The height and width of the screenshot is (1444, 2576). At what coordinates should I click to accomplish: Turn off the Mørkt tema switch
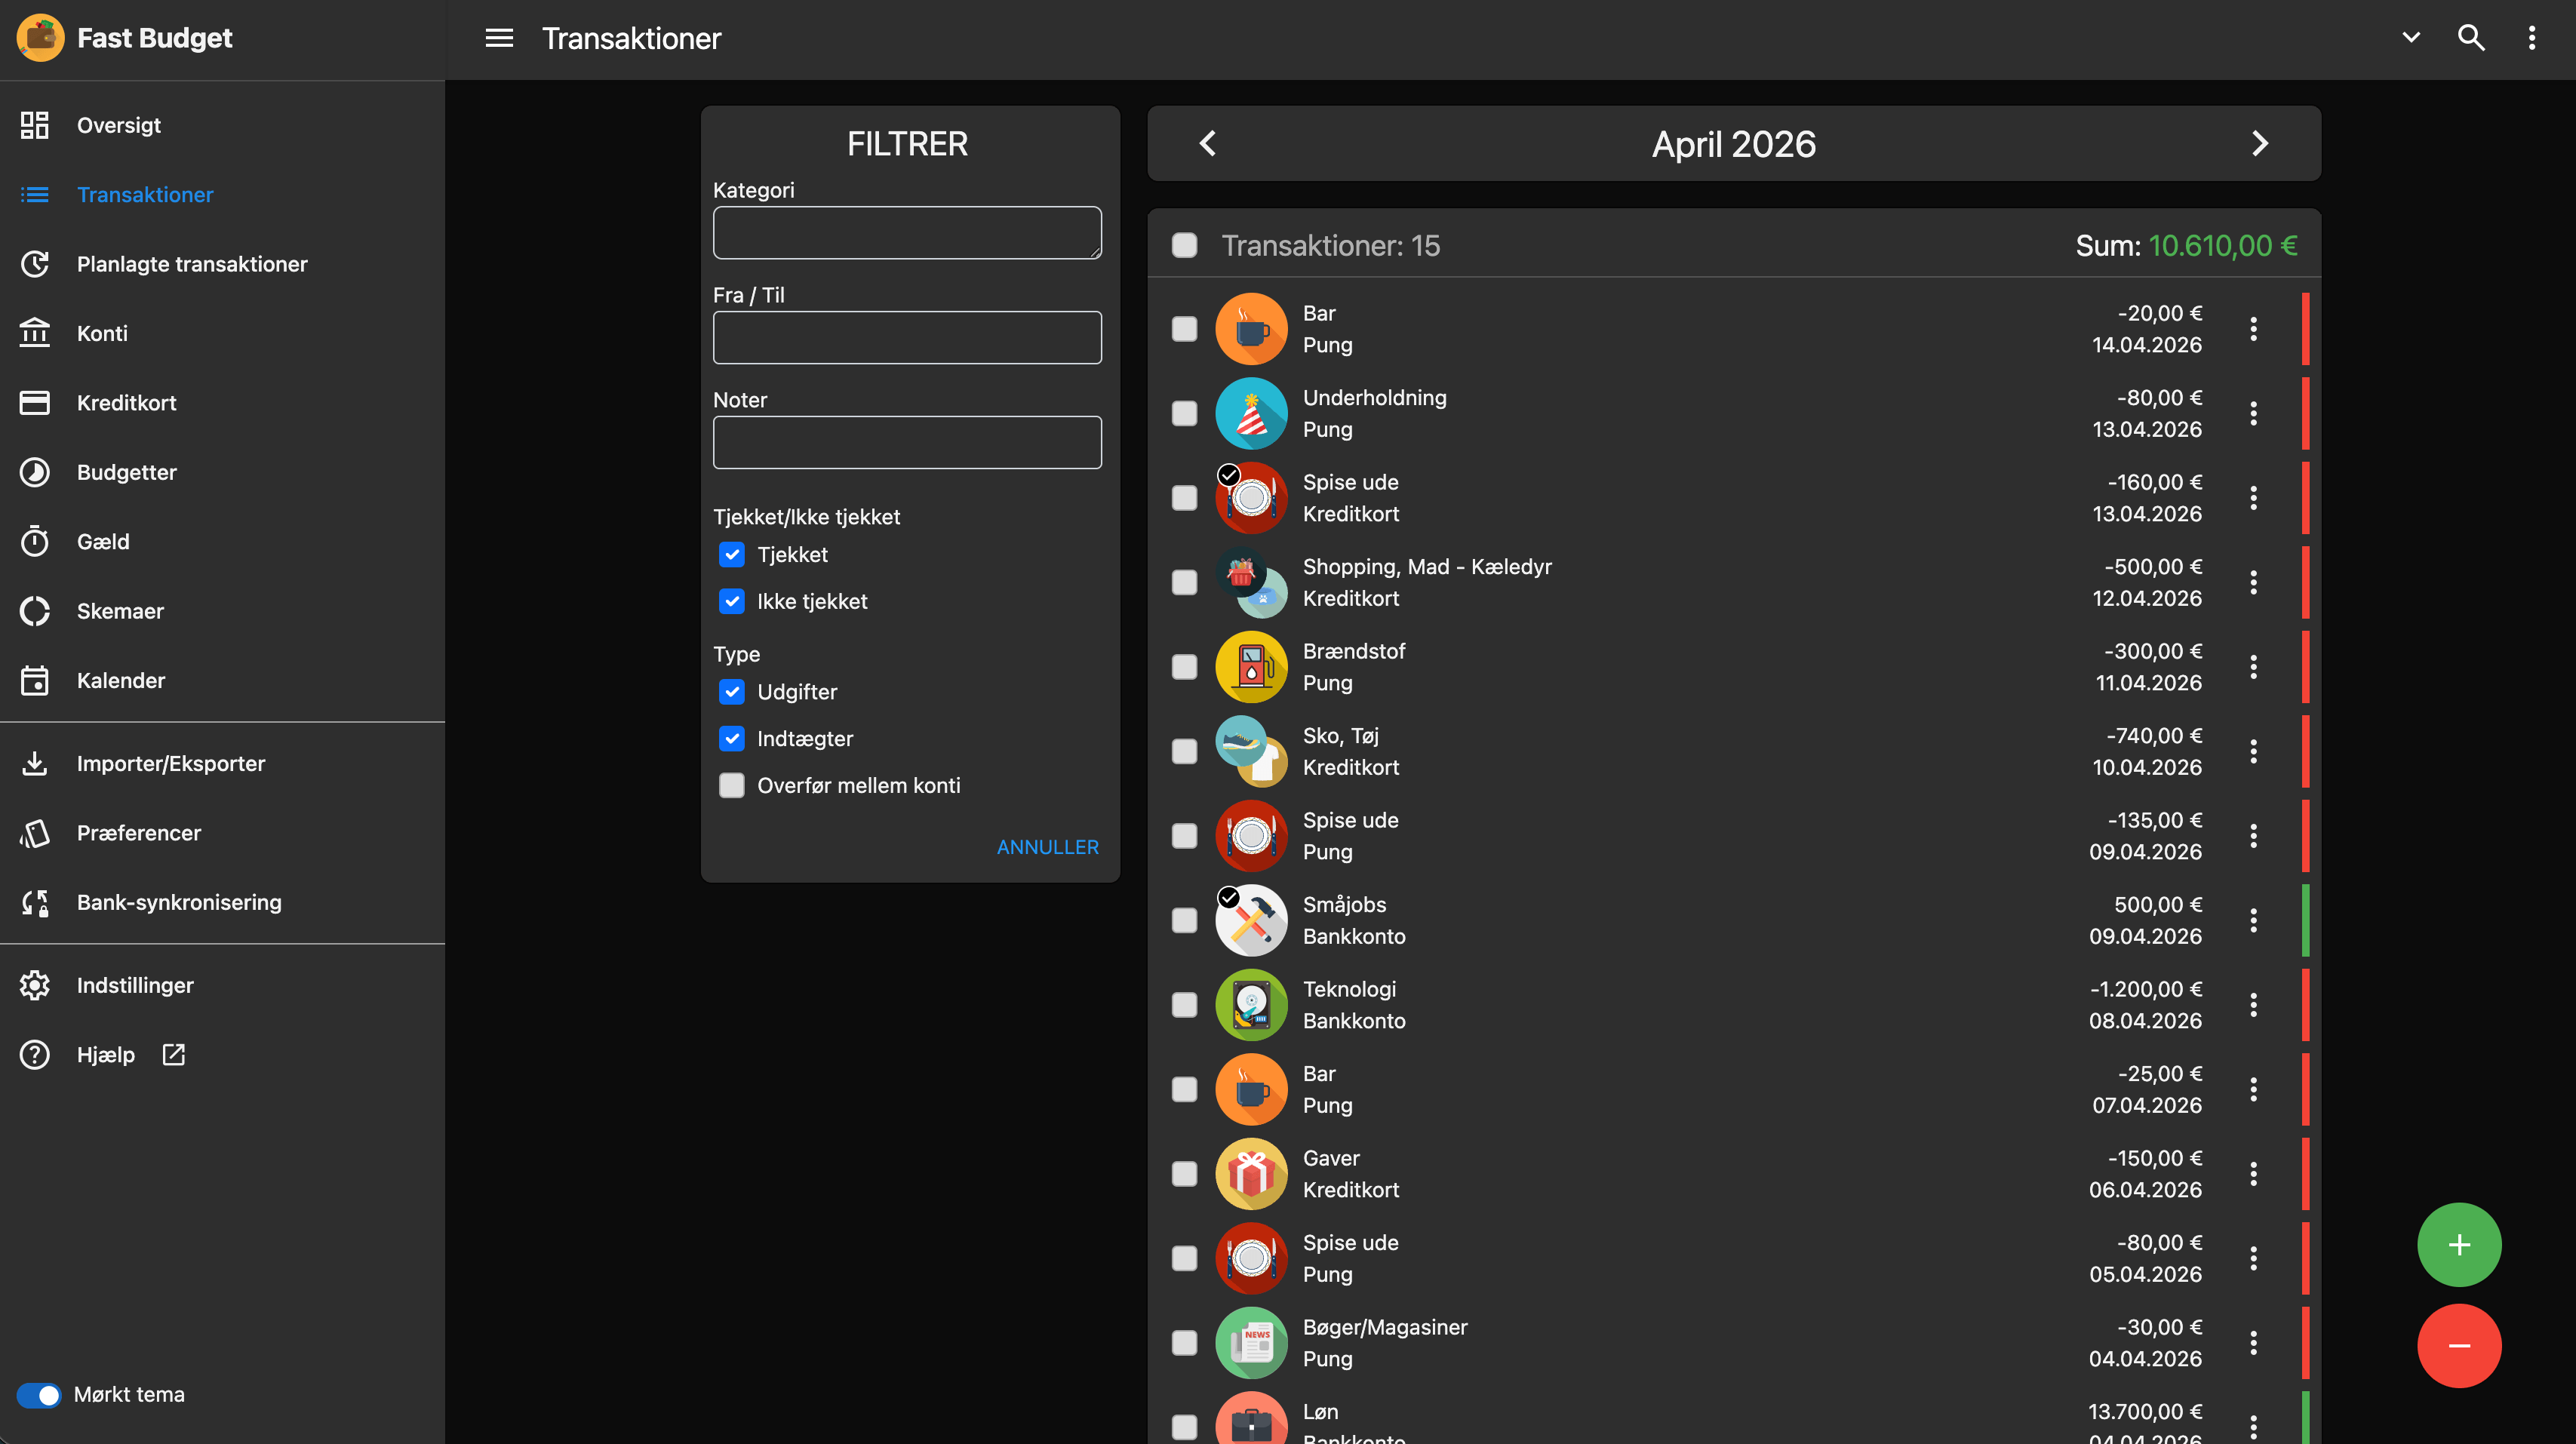39,1394
